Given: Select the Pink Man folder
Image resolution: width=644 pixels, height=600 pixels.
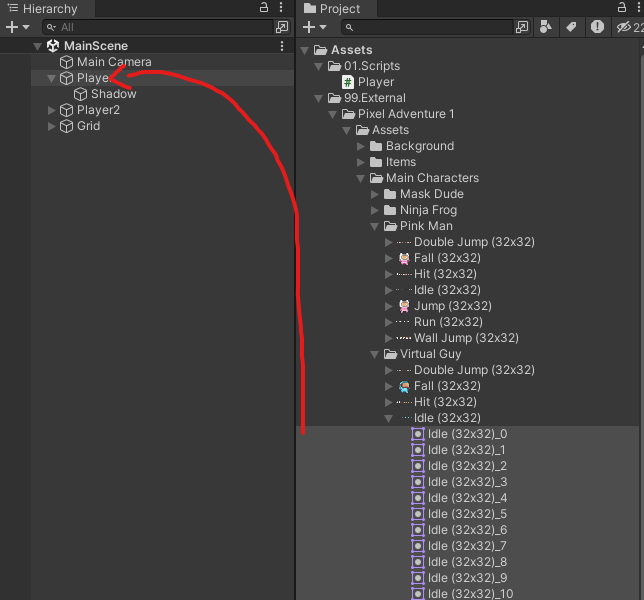Looking at the screenshot, I should 426,226.
